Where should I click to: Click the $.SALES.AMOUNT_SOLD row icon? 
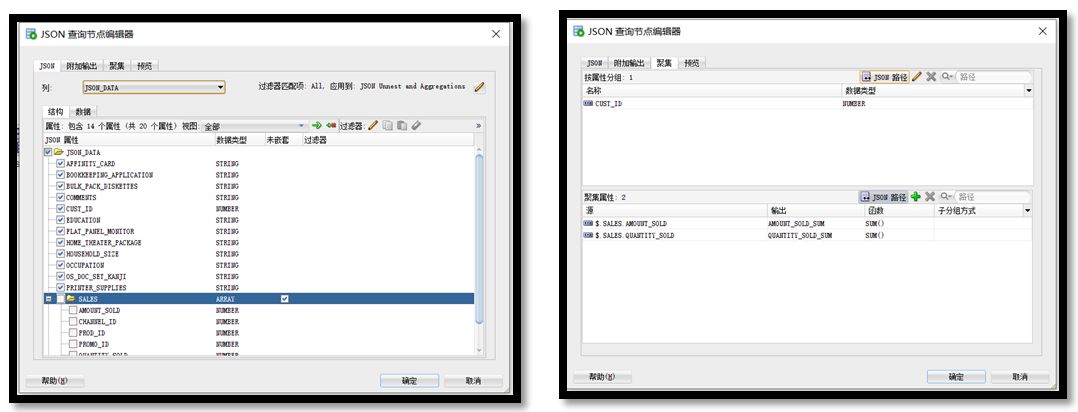click(588, 224)
